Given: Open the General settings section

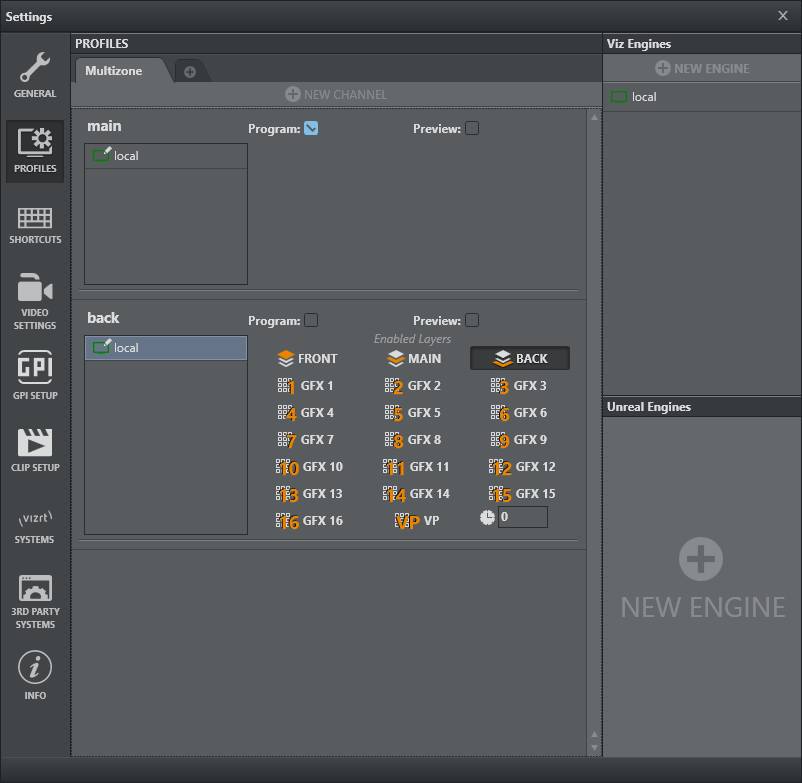Looking at the screenshot, I should coord(35,75).
